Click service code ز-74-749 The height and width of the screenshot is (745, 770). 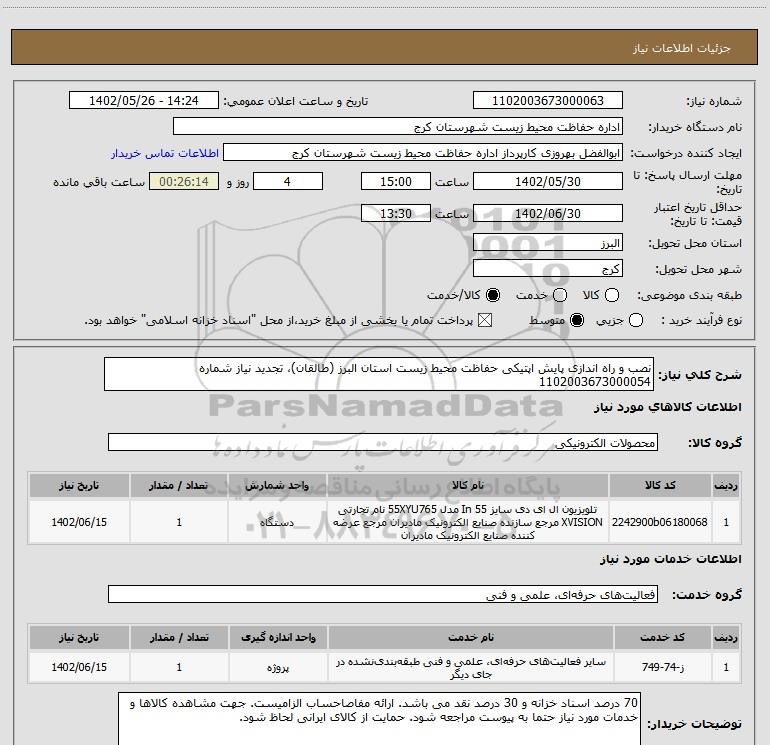click(x=663, y=667)
